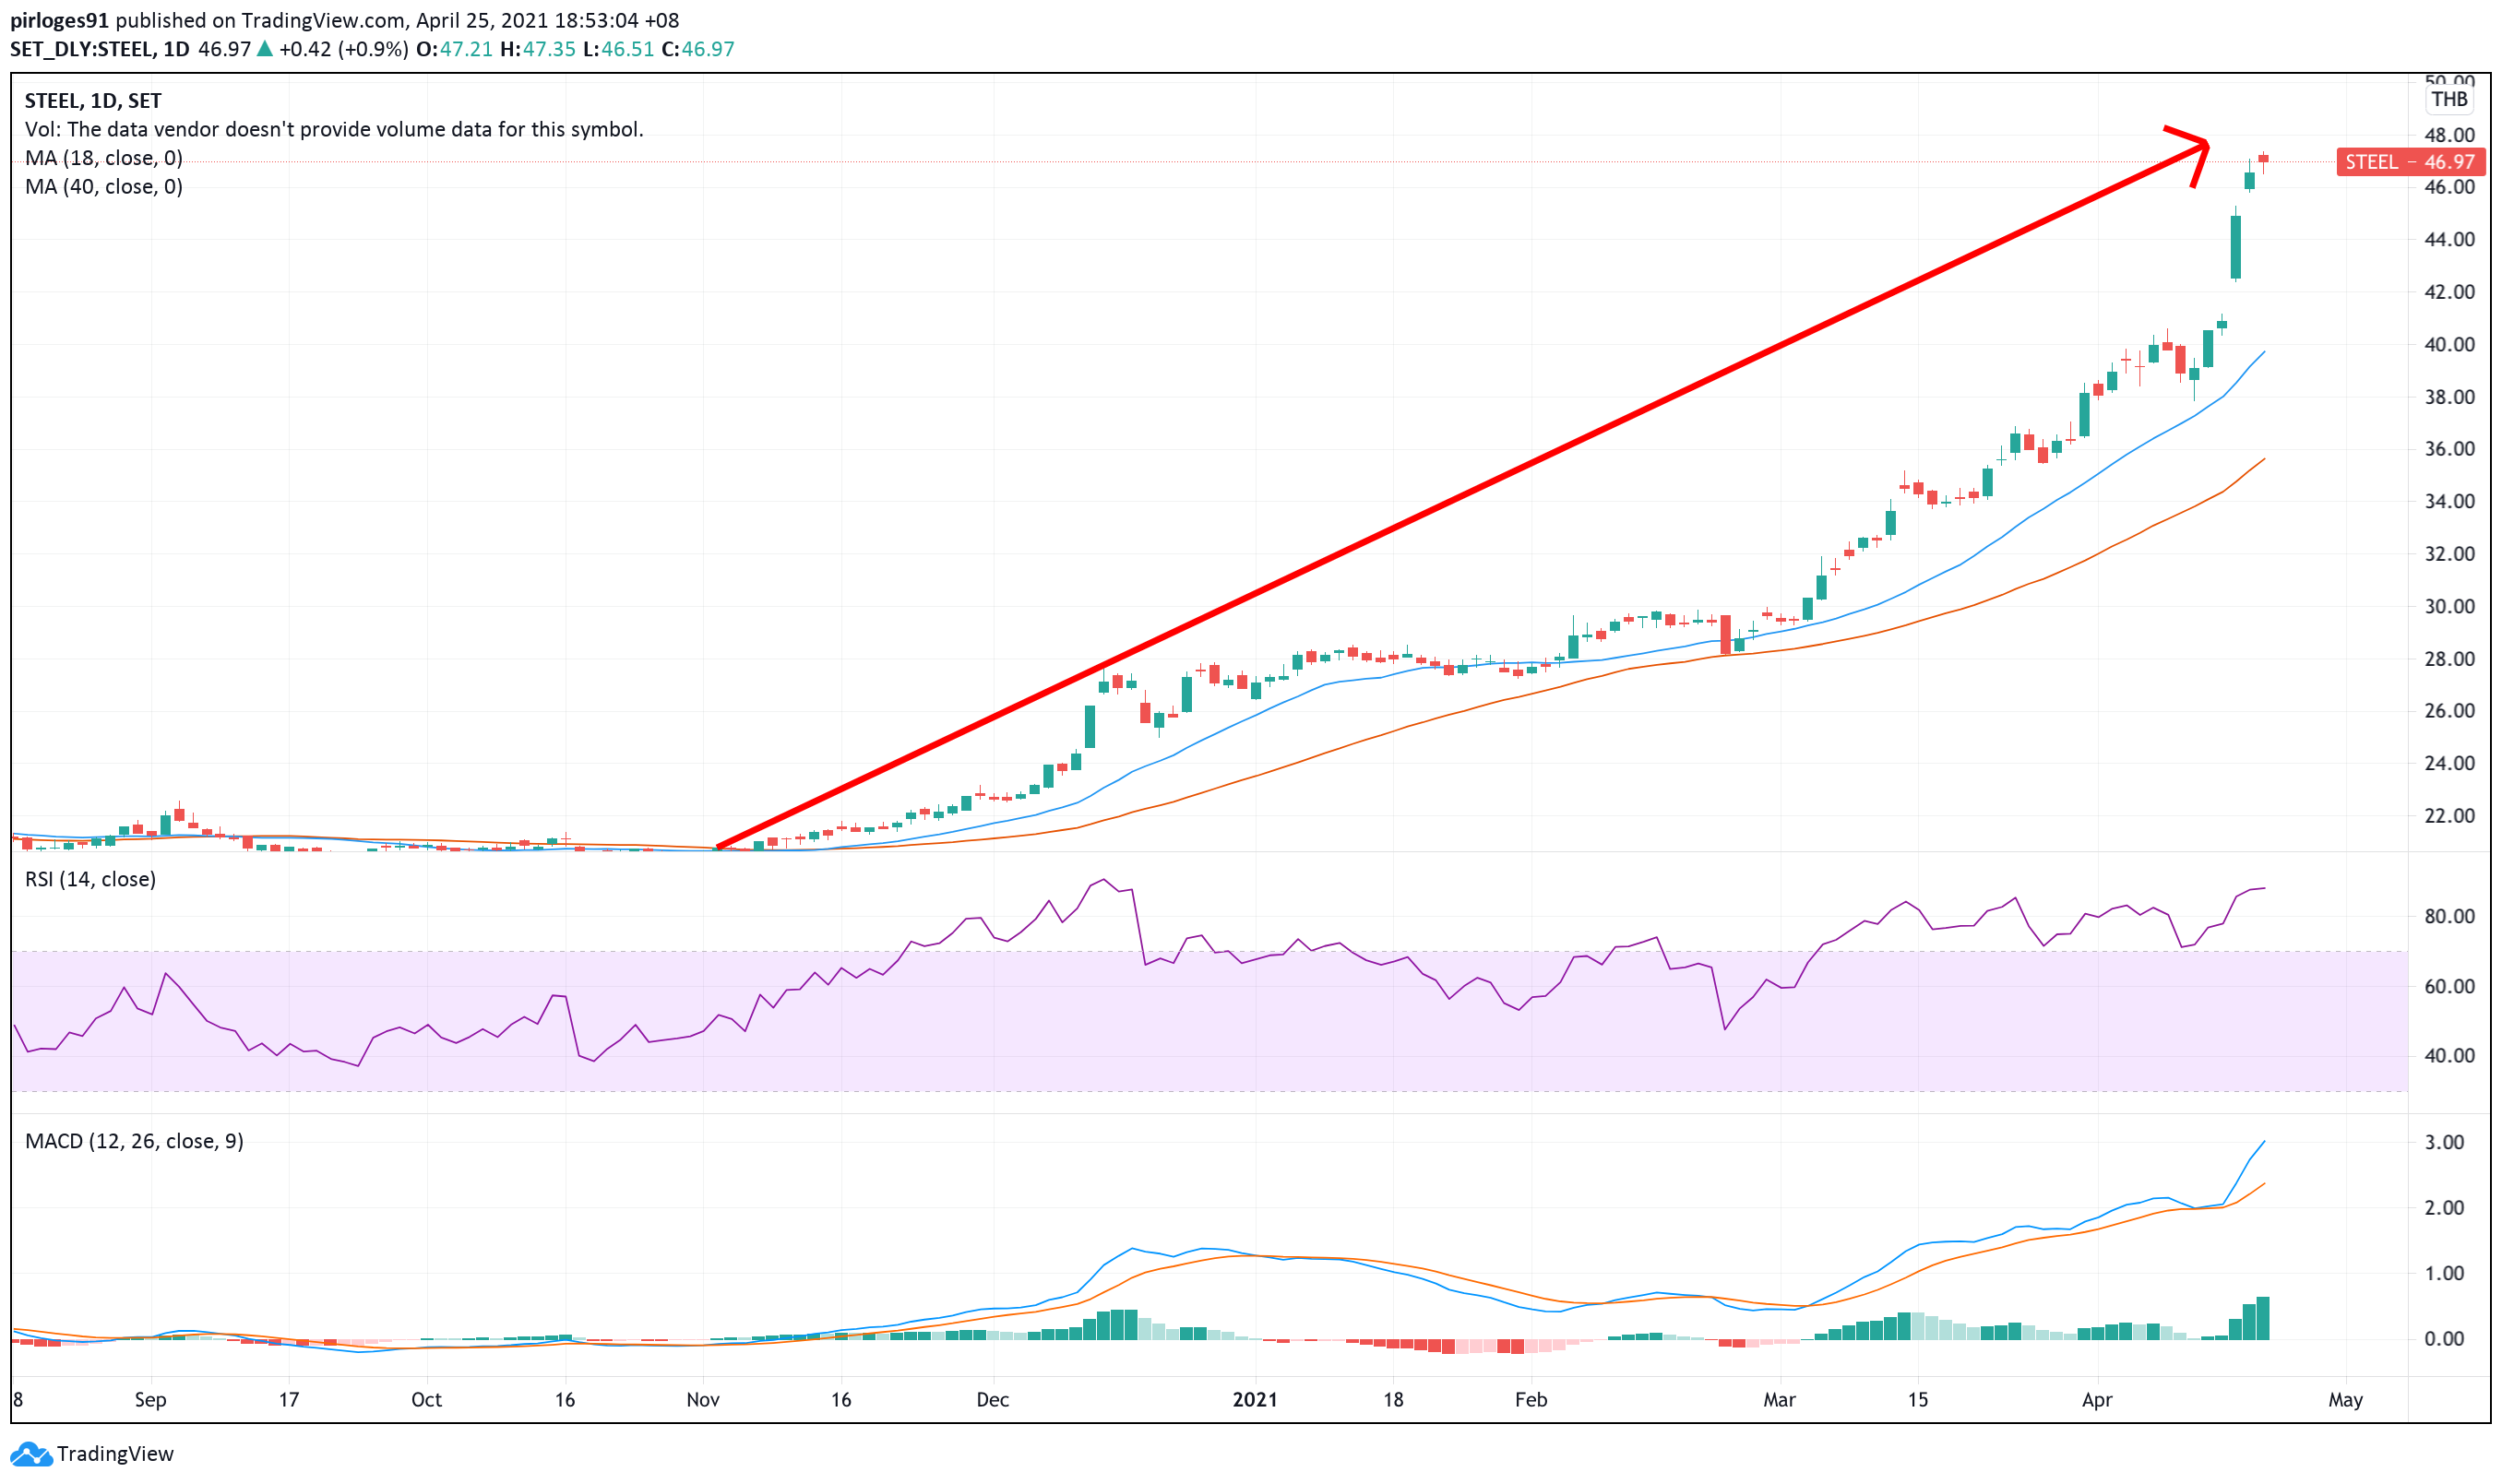Select the RSI (14, close) legend label
The image size is (2502, 1484).
pyautogui.click(x=90, y=879)
